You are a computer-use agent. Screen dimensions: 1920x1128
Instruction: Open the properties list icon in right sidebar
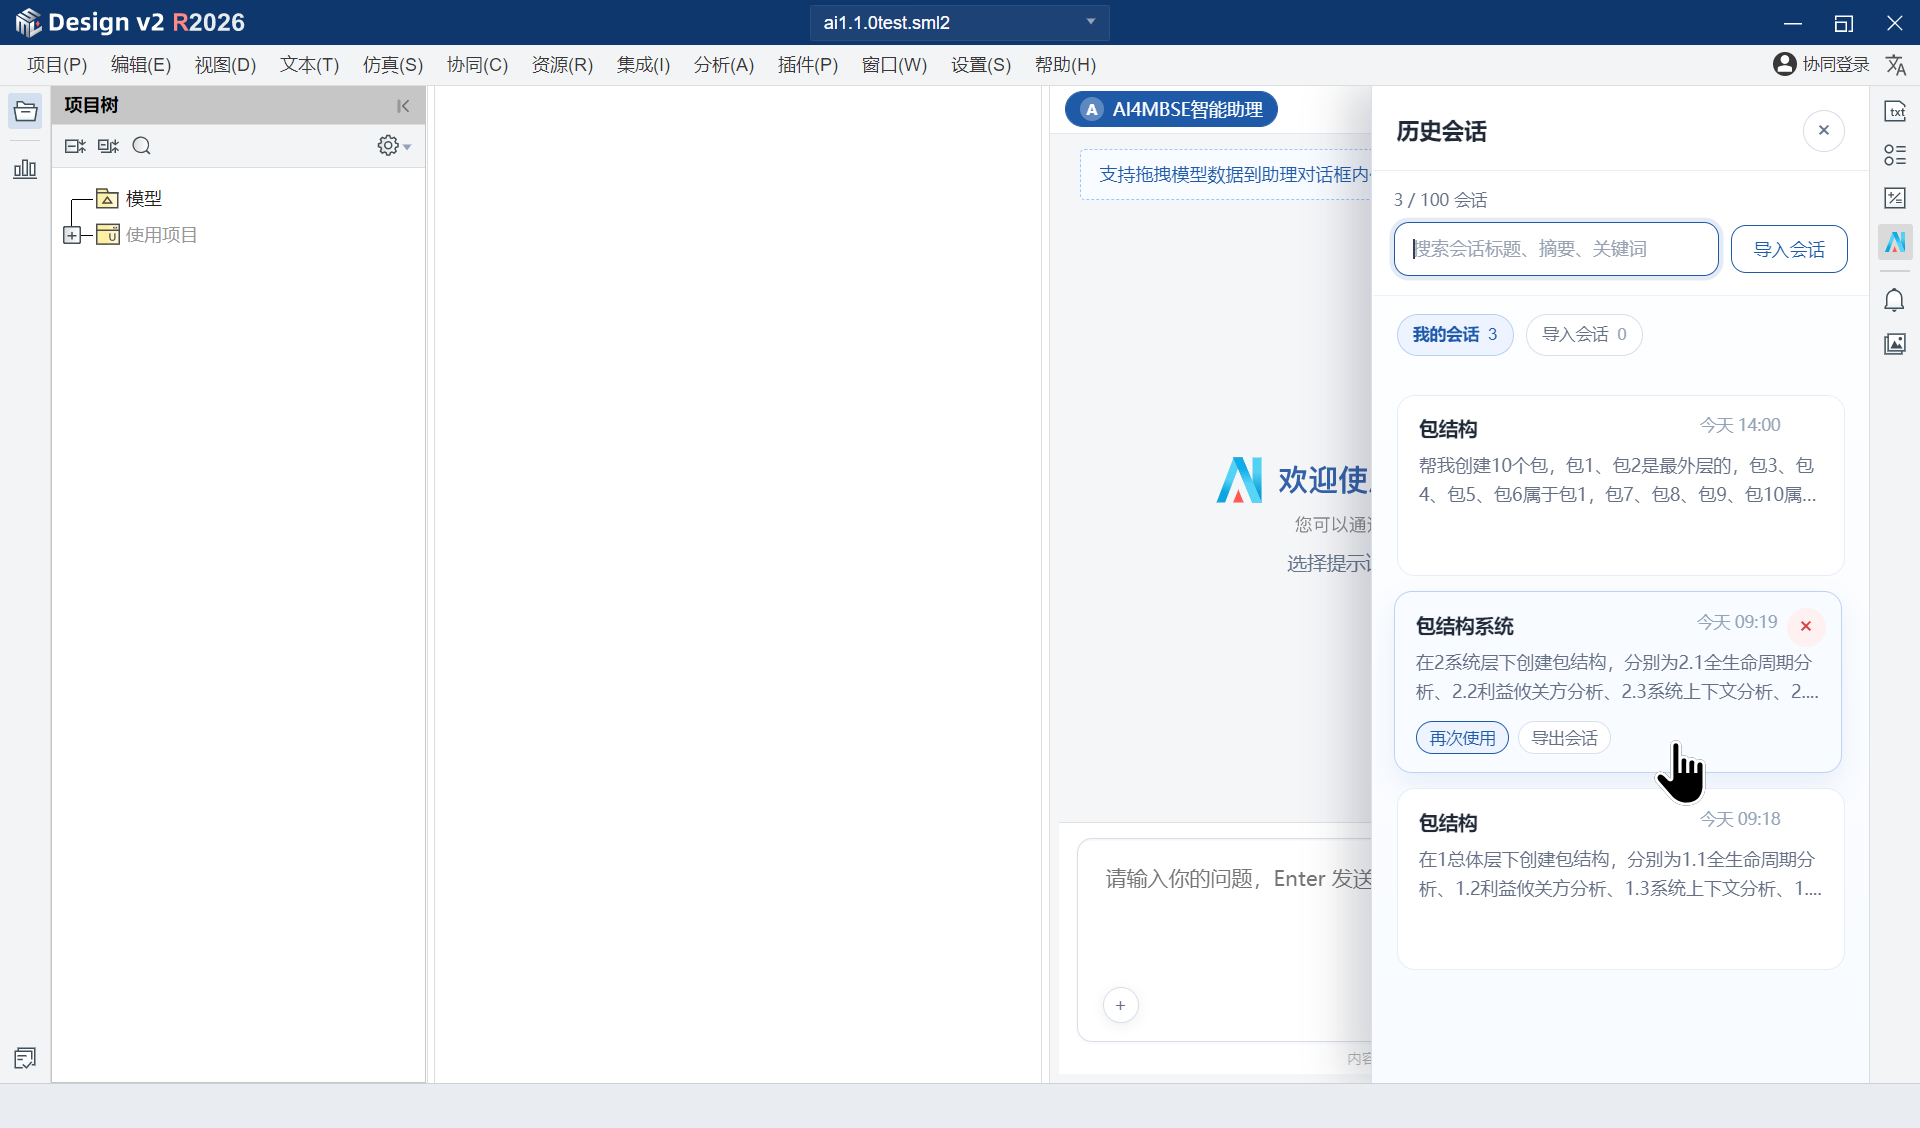pos(1895,155)
